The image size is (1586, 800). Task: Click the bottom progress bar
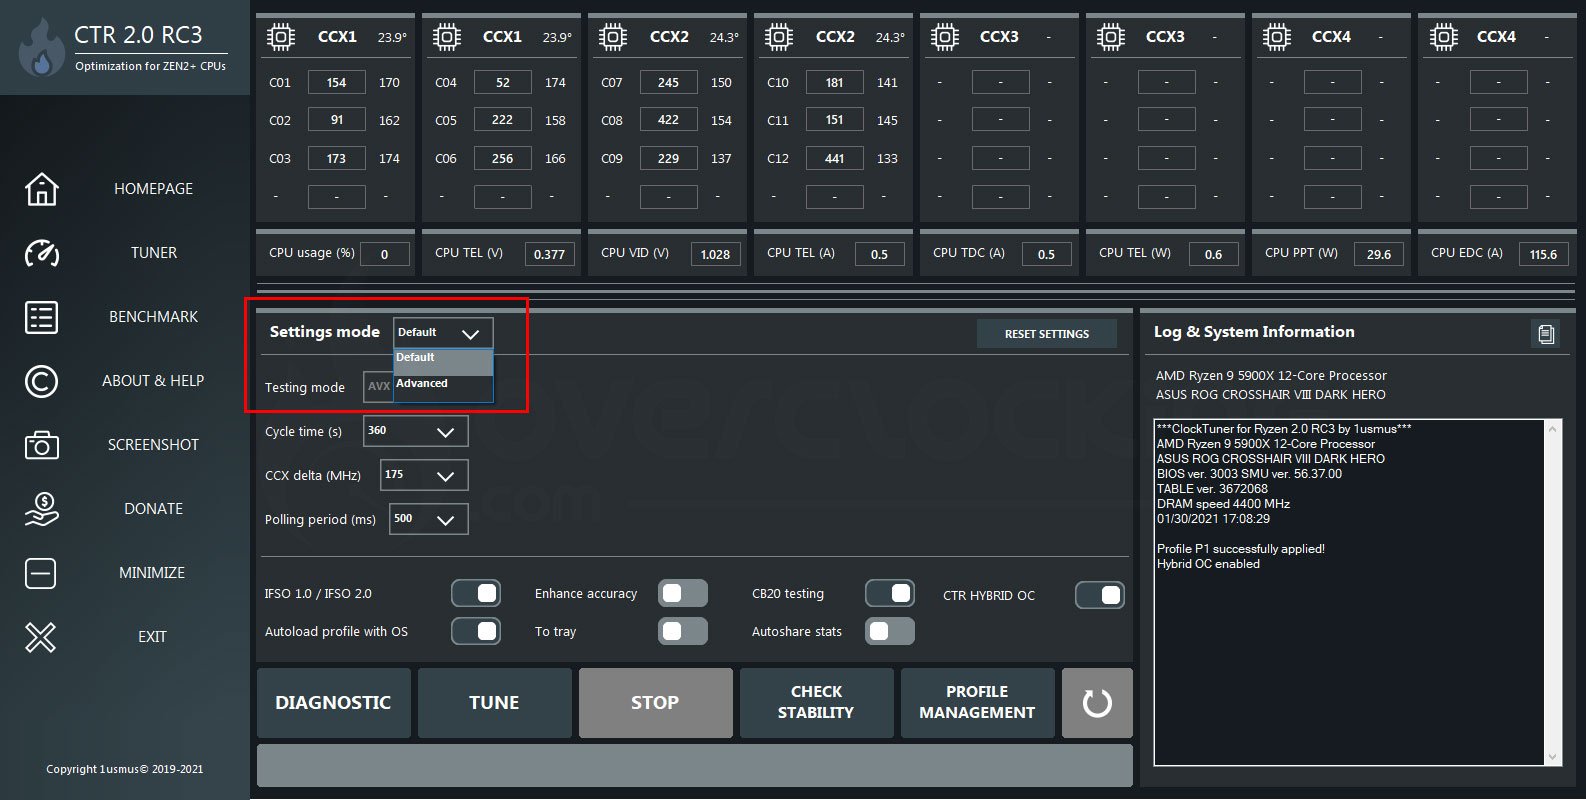pyautogui.click(x=695, y=766)
